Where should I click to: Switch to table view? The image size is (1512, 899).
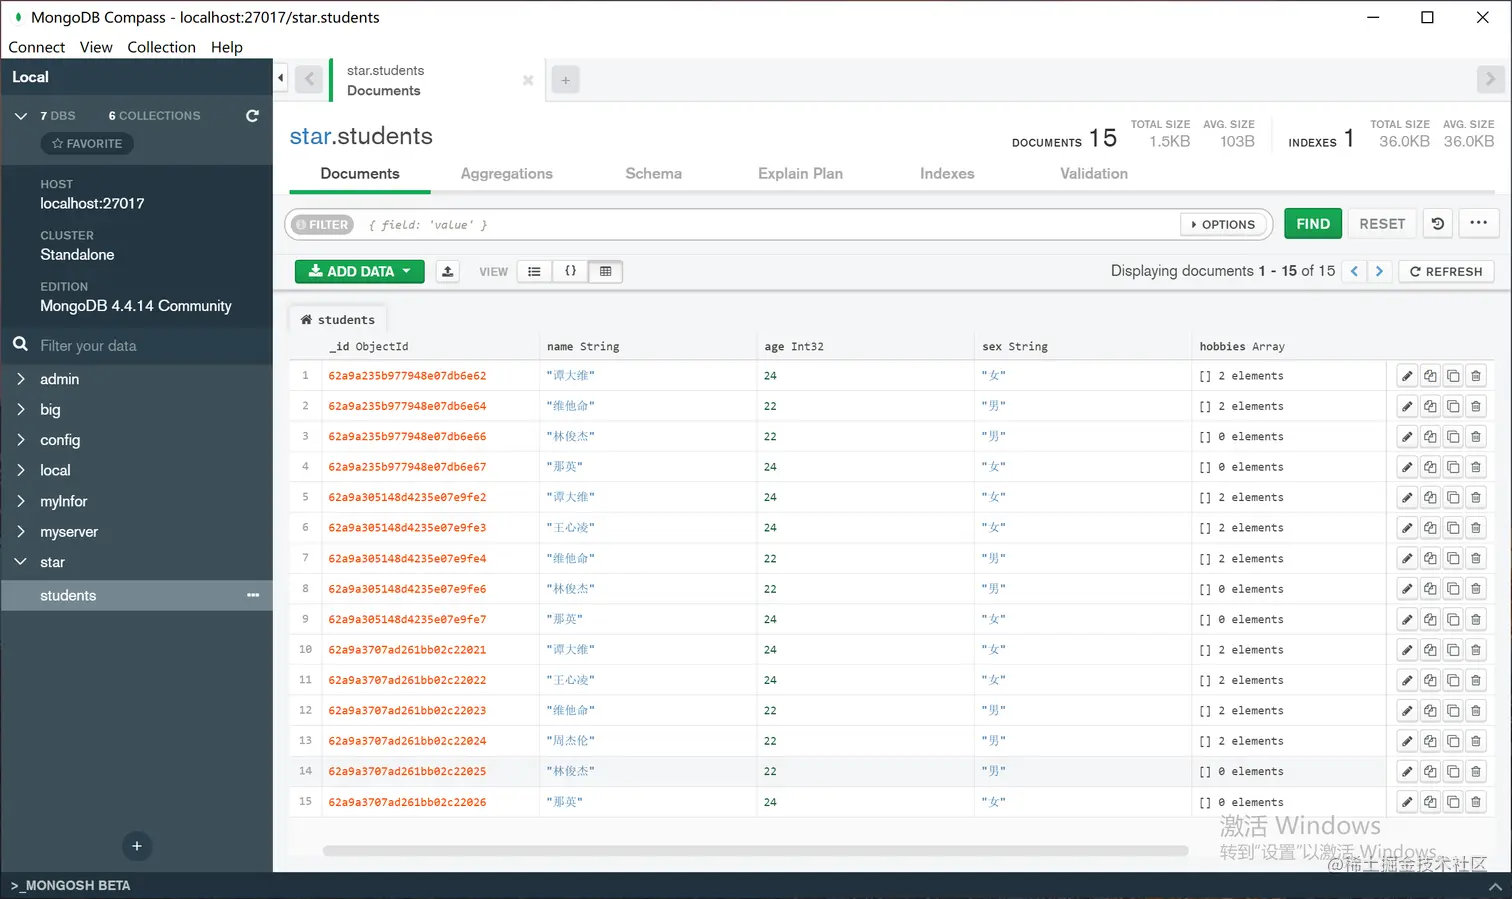coord(605,271)
